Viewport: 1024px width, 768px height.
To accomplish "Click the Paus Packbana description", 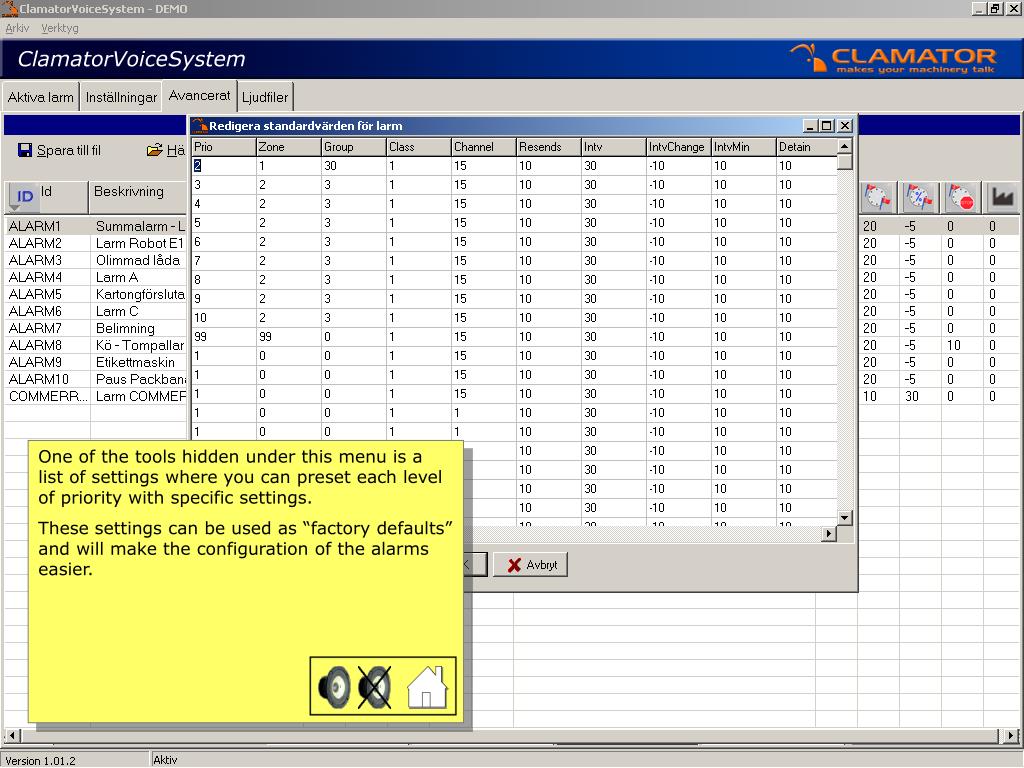I will (139, 379).
